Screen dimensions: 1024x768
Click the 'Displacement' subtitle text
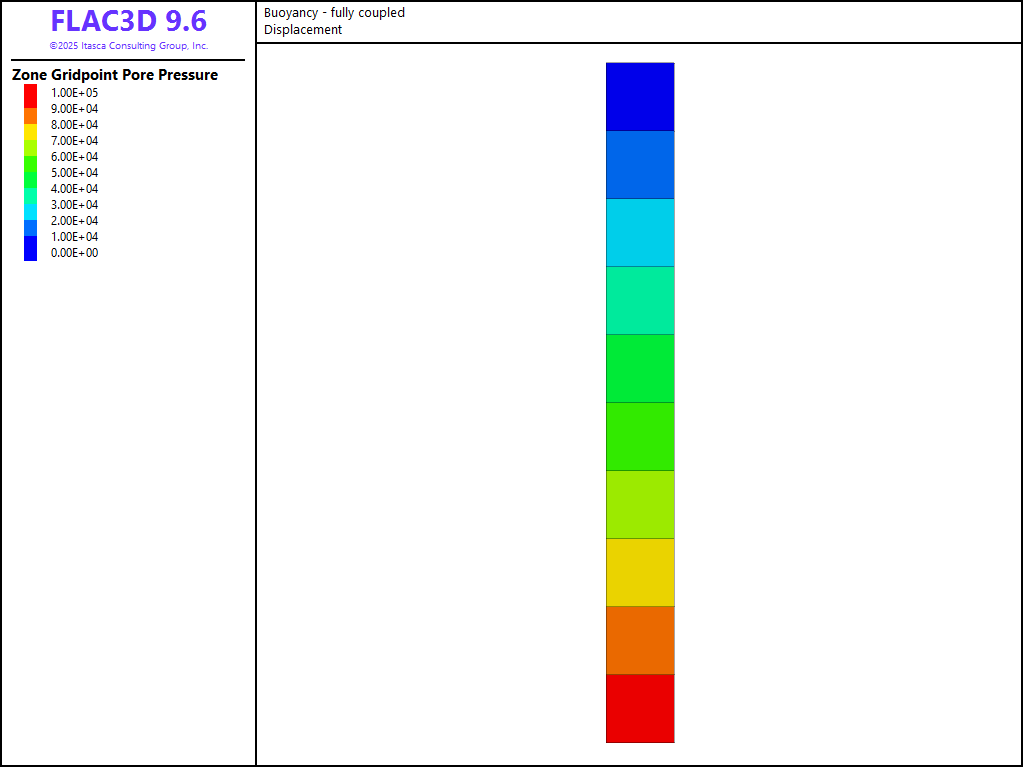click(303, 30)
